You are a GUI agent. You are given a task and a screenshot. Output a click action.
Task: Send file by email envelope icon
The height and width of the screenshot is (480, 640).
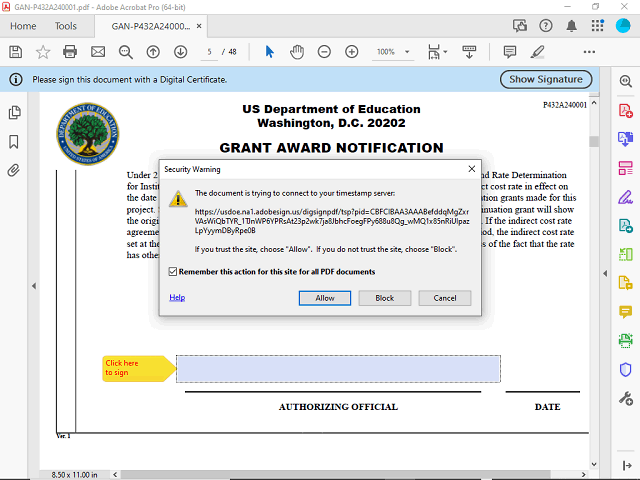coord(98,52)
